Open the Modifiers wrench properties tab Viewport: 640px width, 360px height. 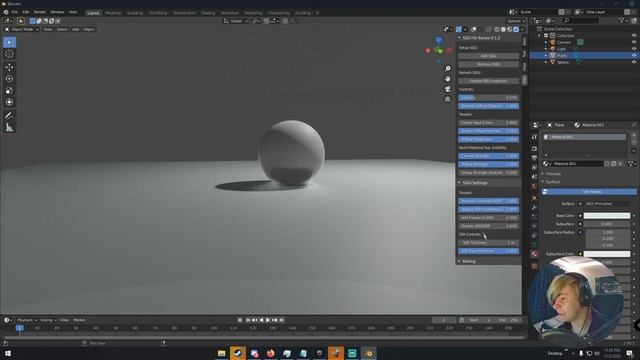(x=534, y=207)
